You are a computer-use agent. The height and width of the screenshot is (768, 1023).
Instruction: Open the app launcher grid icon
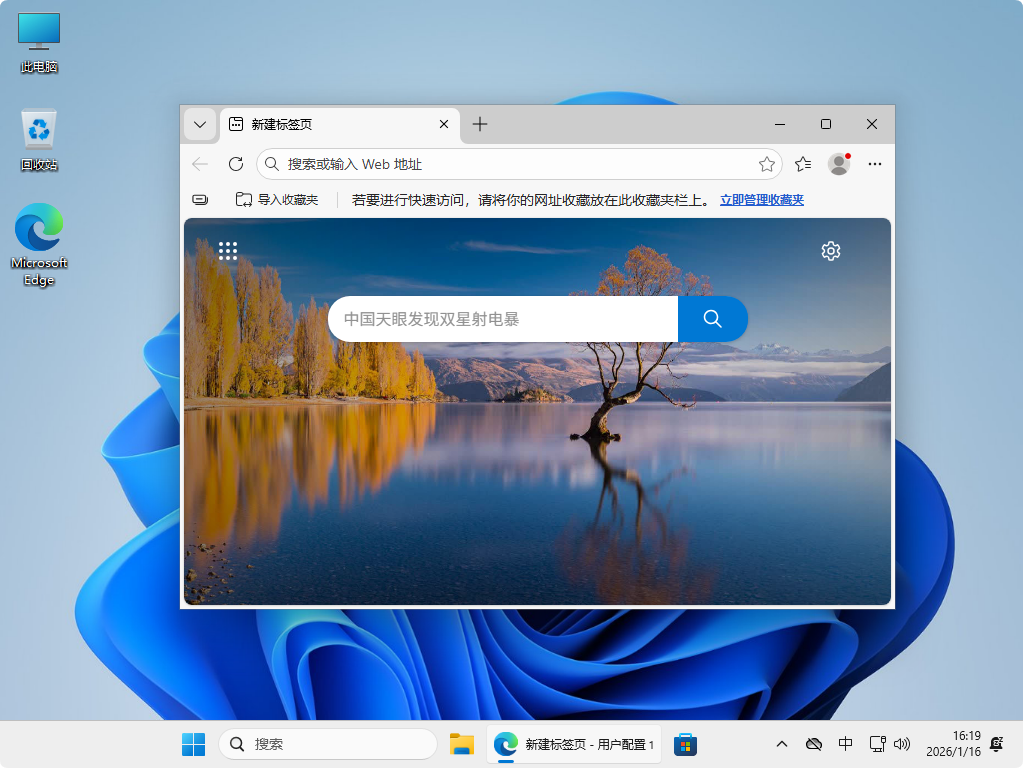pyautogui.click(x=228, y=251)
